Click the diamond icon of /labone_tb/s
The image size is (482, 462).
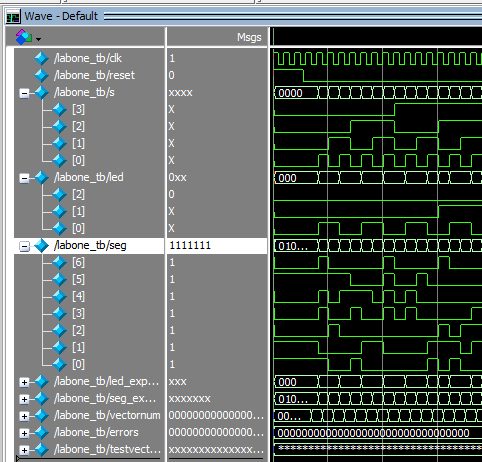click(x=42, y=93)
